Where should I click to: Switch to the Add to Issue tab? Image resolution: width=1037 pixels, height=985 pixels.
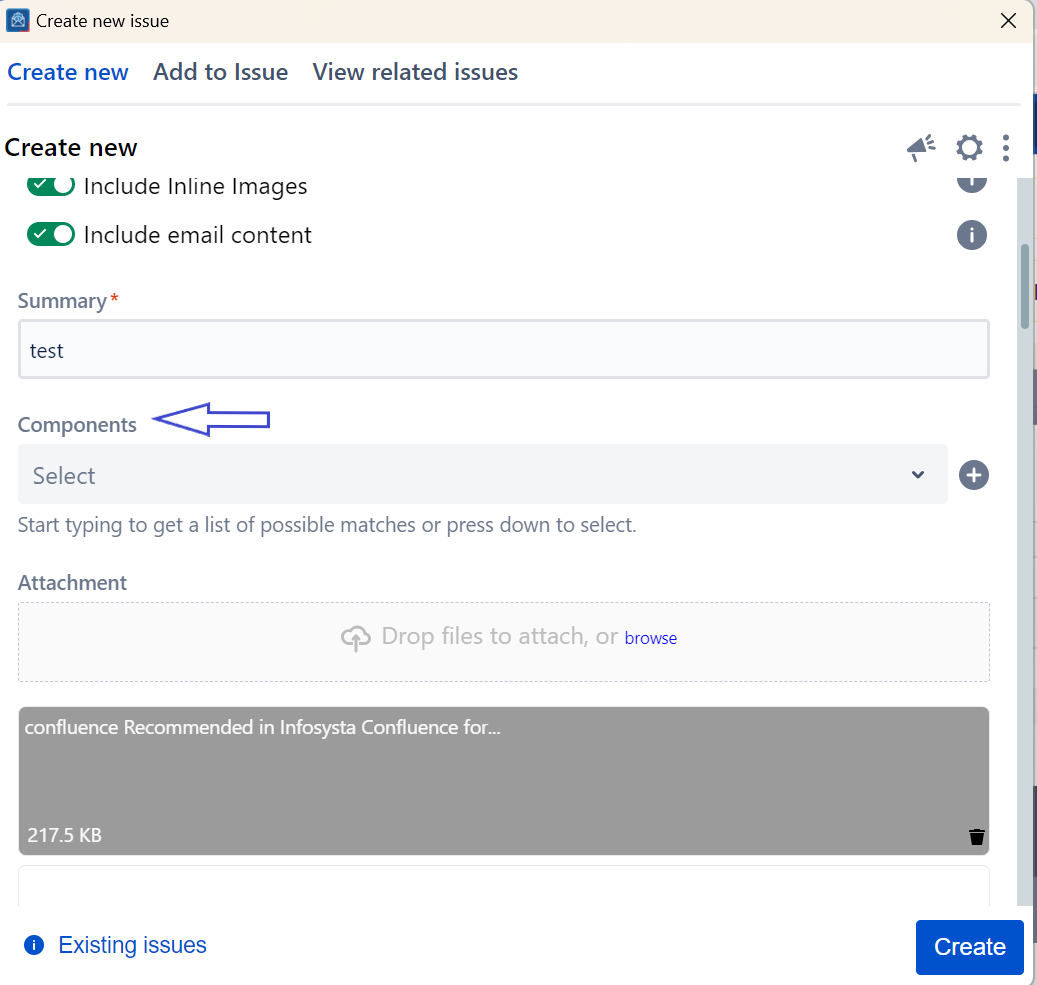pos(220,72)
